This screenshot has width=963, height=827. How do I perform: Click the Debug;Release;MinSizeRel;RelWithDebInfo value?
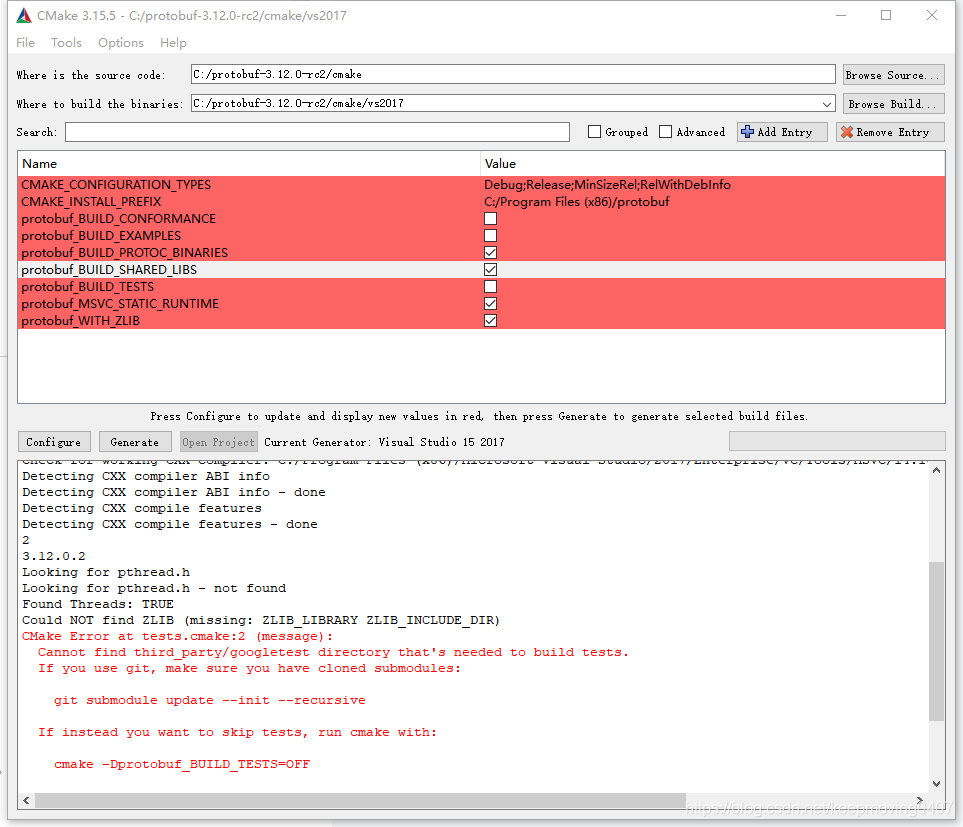(607, 185)
